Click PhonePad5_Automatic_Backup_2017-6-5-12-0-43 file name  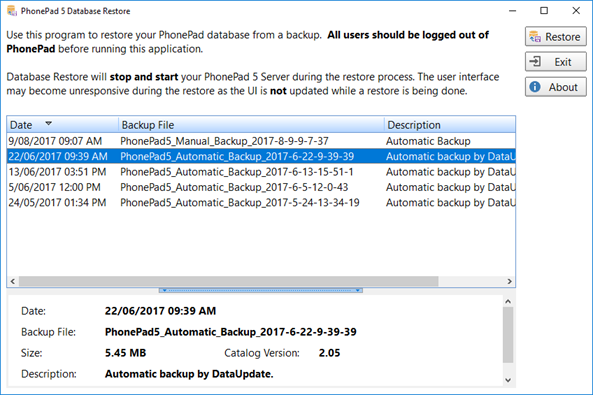click(x=234, y=187)
